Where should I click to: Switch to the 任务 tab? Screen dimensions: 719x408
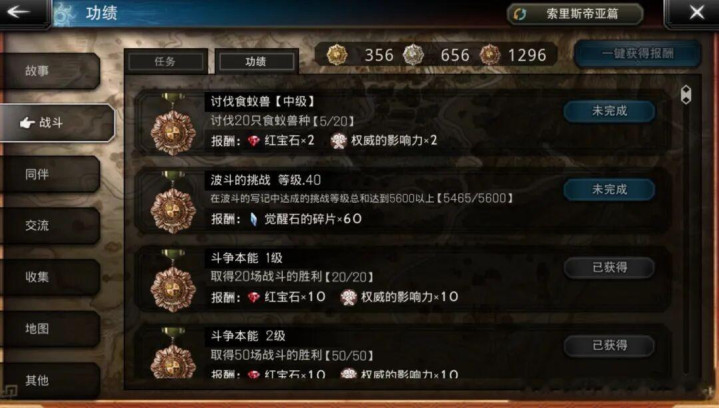click(166, 61)
